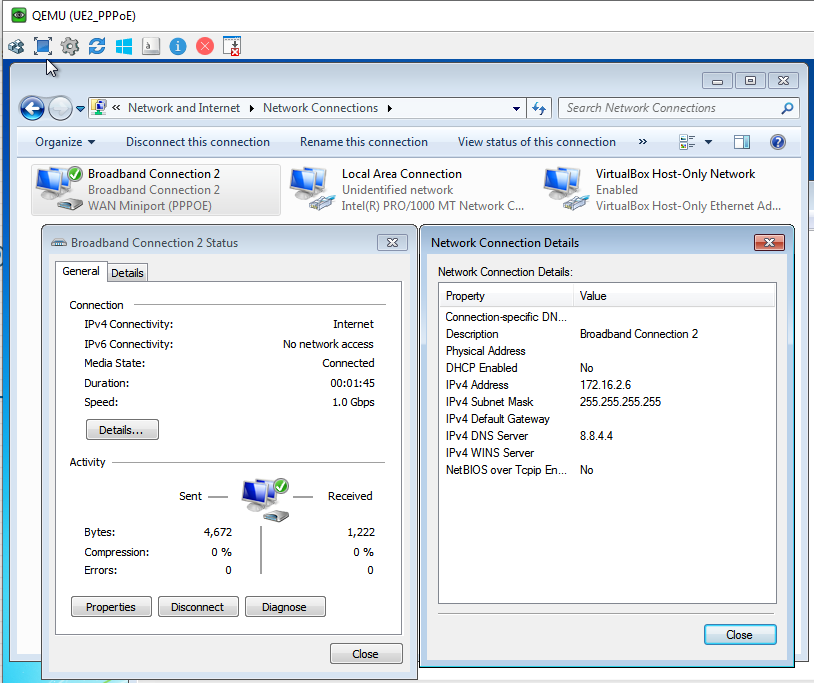This screenshot has height=683, width=814.
Task: Navigate back using the back arrow
Action: point(32,108)
